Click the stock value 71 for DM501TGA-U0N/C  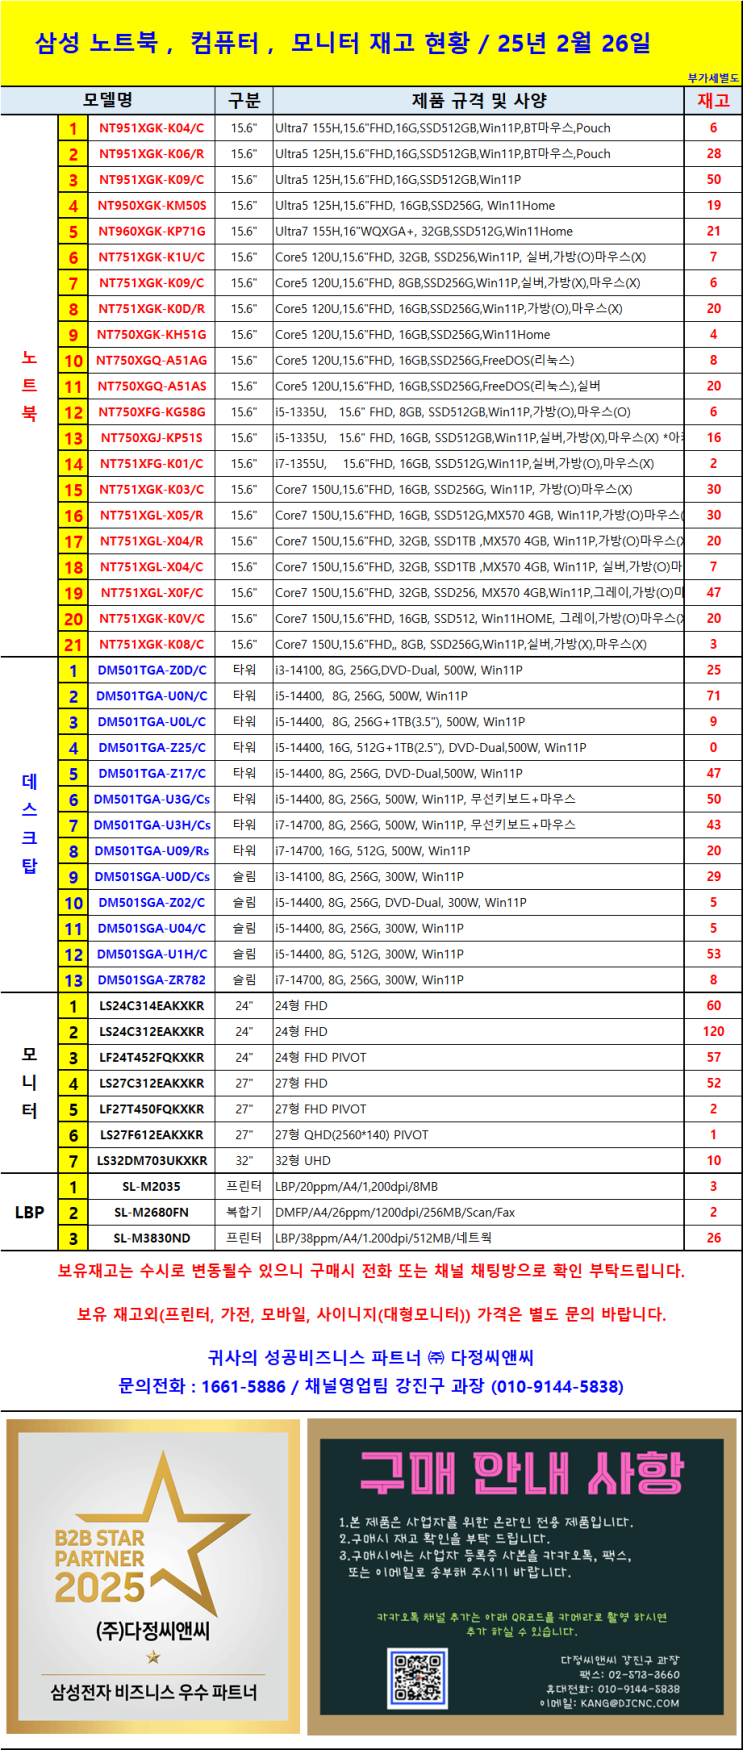pos(713,696)
